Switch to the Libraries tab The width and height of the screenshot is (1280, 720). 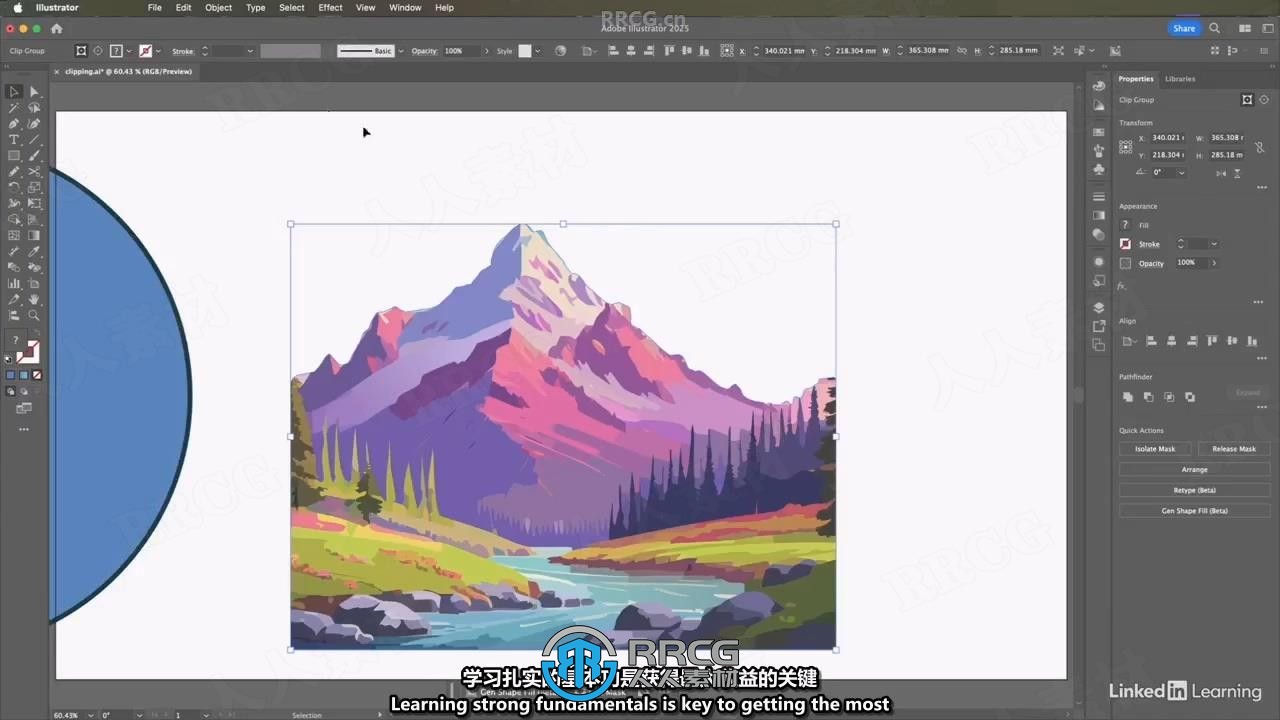pyautogui.click(x=1180, y=78)
